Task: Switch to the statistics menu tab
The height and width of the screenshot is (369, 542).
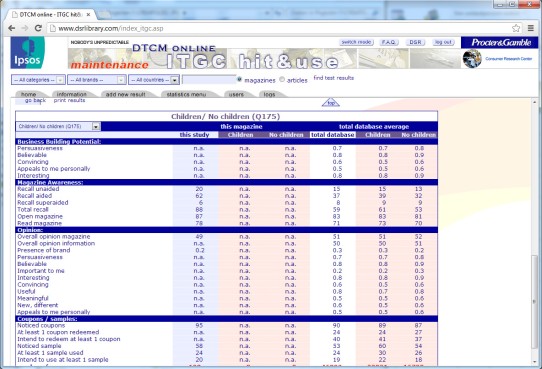Action: 186,94
